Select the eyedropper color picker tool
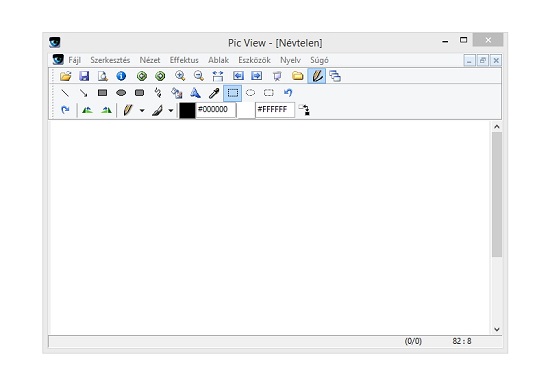Viewport: 550px width, 385px height. click(x=214, y=93)
